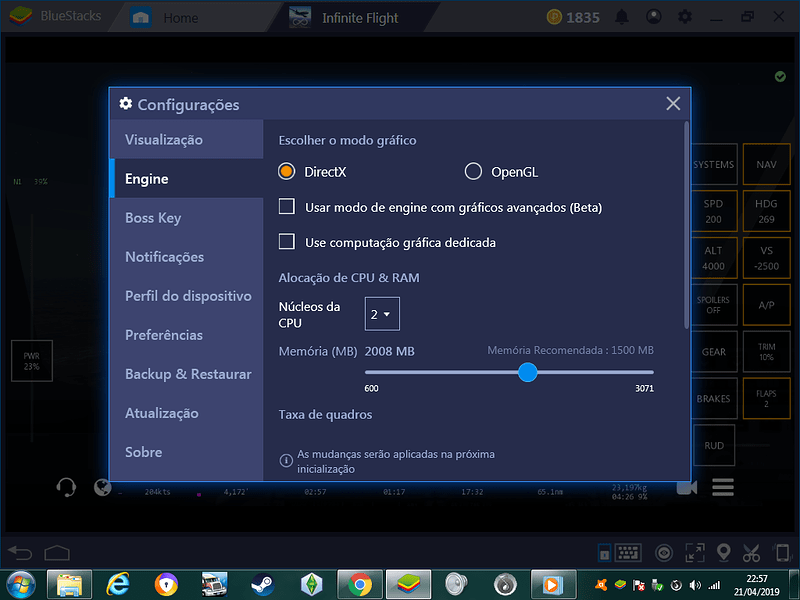
Task: Open the Infinite Flight hamburger menu
Action: pos(723,487)
